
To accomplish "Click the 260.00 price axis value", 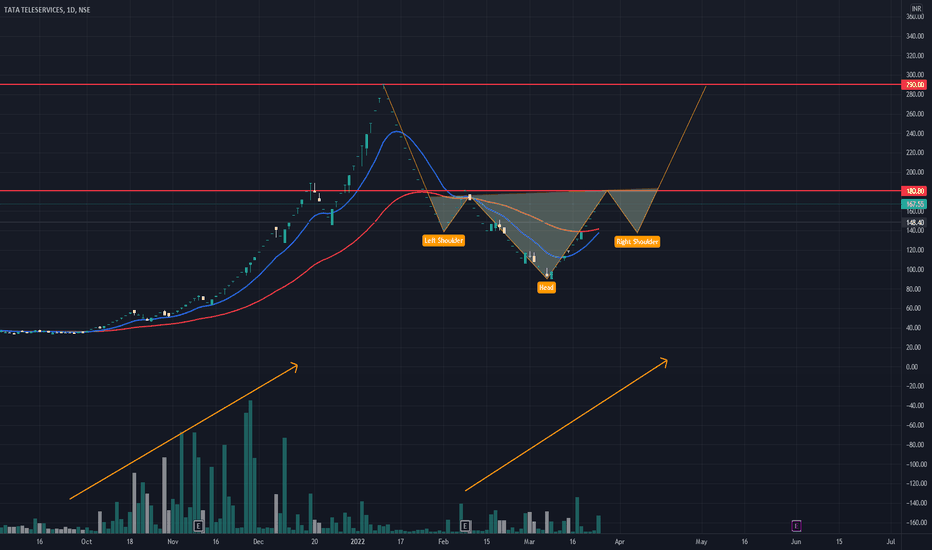I will coord(915,114).
